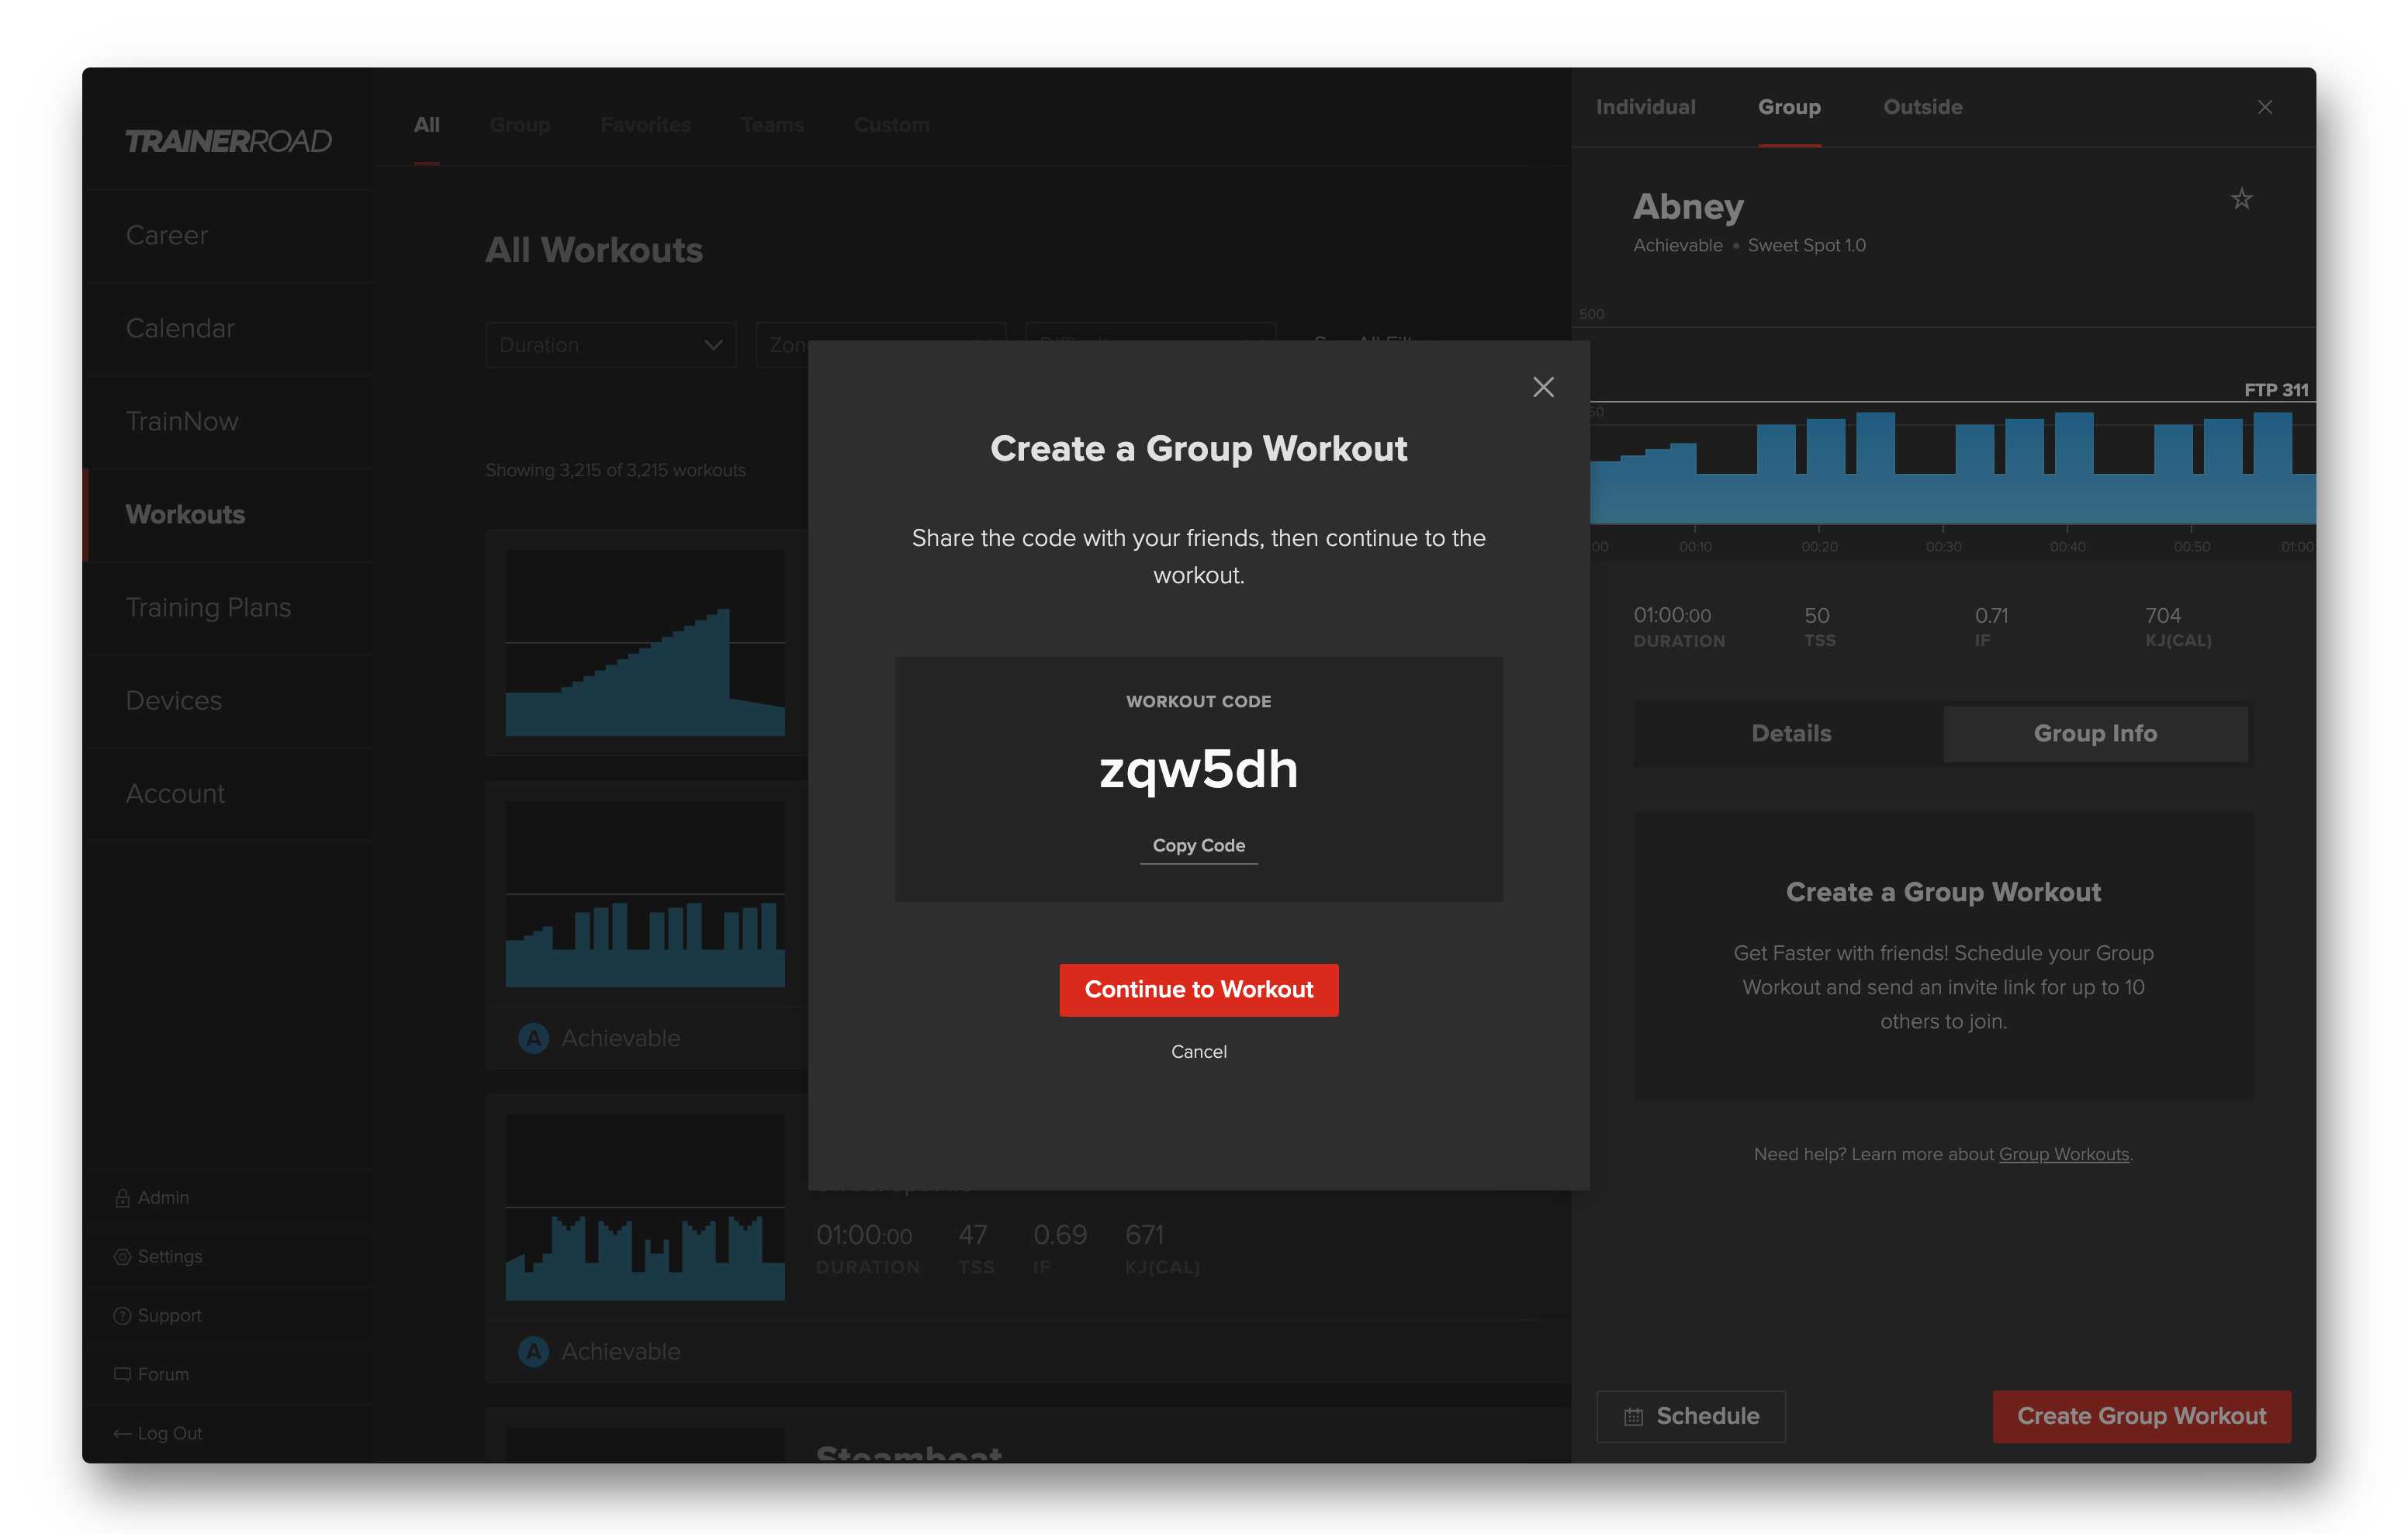Click the All Workouts heading
Screen dimensions: 2408x1534
pyautogui.click(x=594, y=250)
